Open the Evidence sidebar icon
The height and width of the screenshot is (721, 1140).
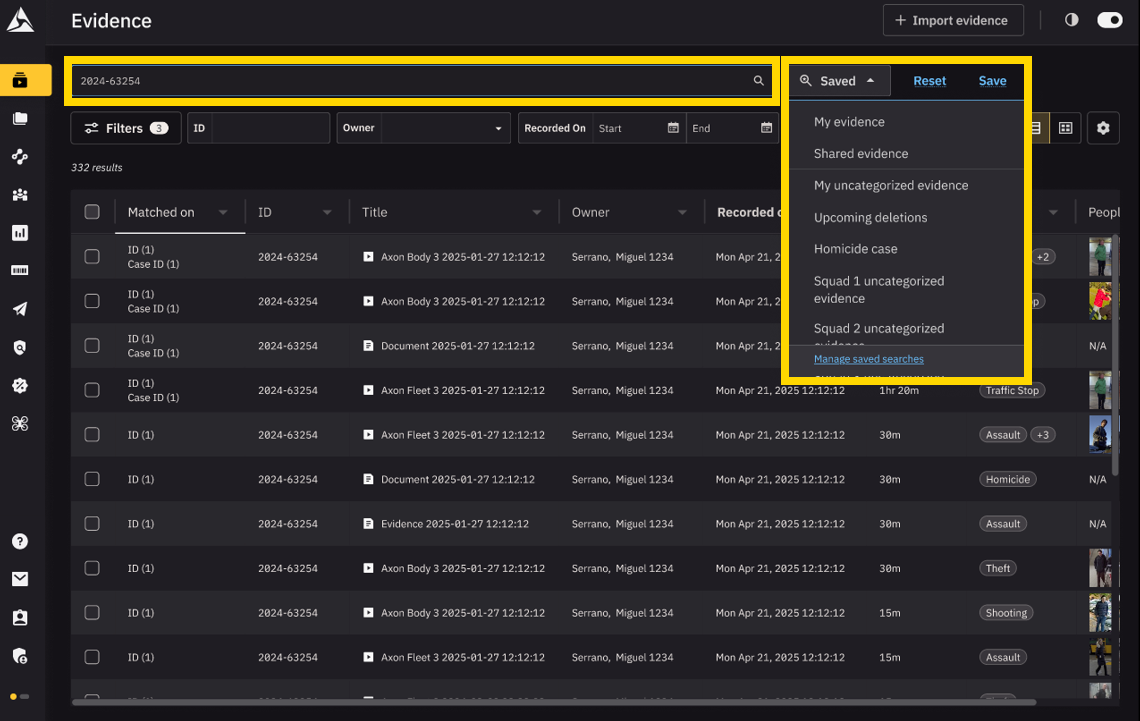(x=21, y=81)
